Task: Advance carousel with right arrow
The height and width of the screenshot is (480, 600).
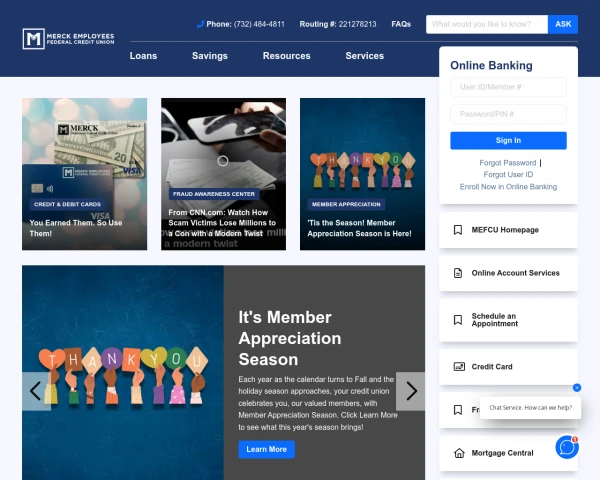Action: pos(410,391)
